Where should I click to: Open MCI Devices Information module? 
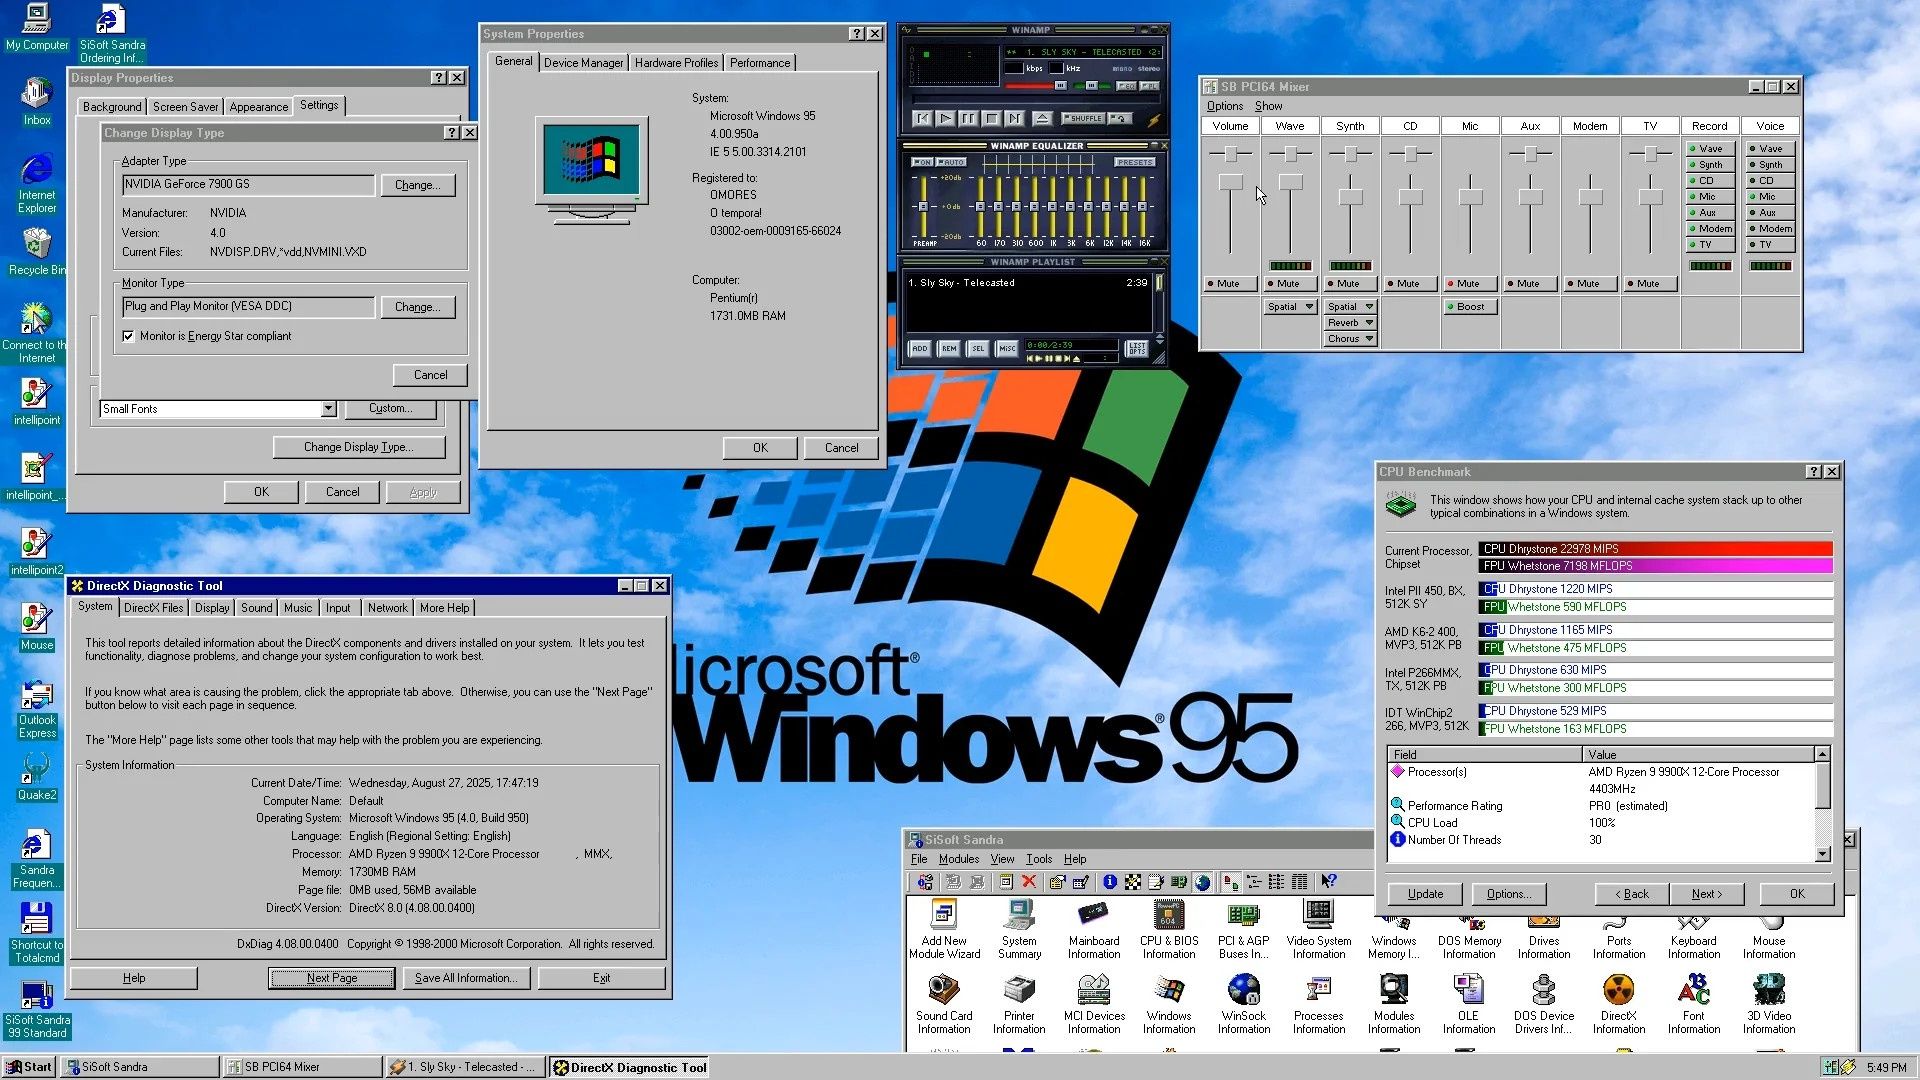(x=1093, y=1005)
